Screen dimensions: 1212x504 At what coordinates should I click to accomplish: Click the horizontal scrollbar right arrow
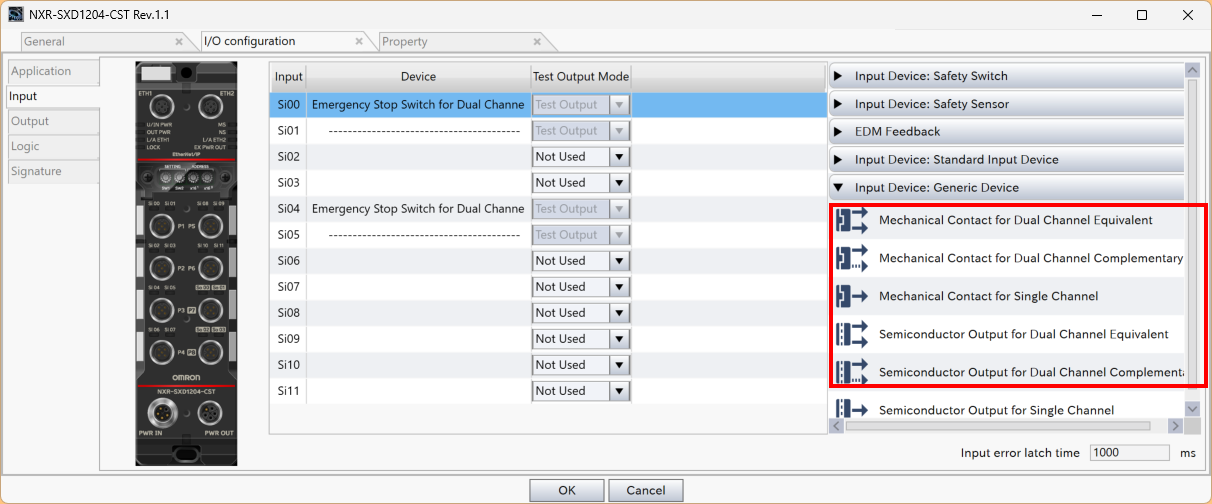(x=1176, y=426)
